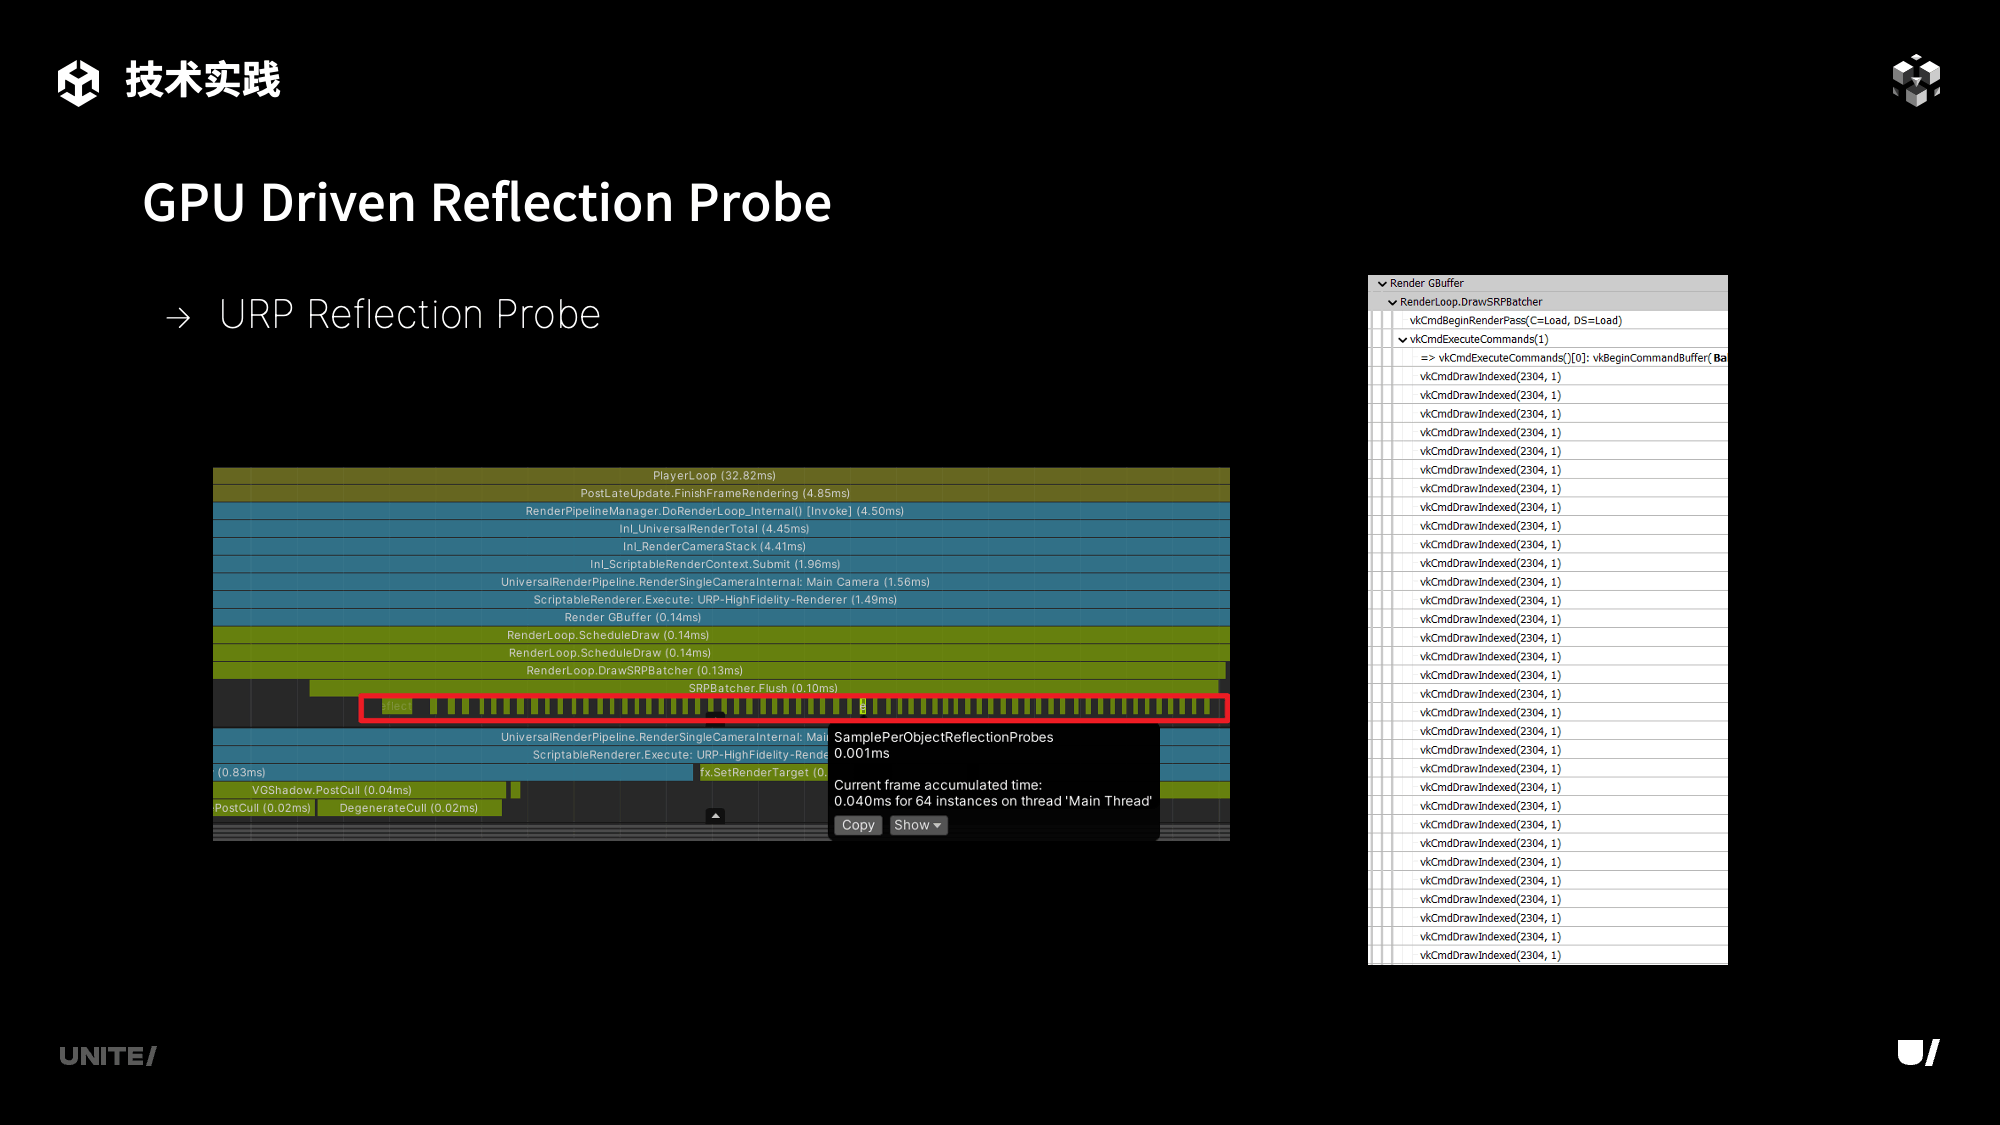The height and width of the screenshot is (1125, 2000).
Task: Click DegenerateCull (0.02ms) profiler block
Action: (x=408, y=808)
